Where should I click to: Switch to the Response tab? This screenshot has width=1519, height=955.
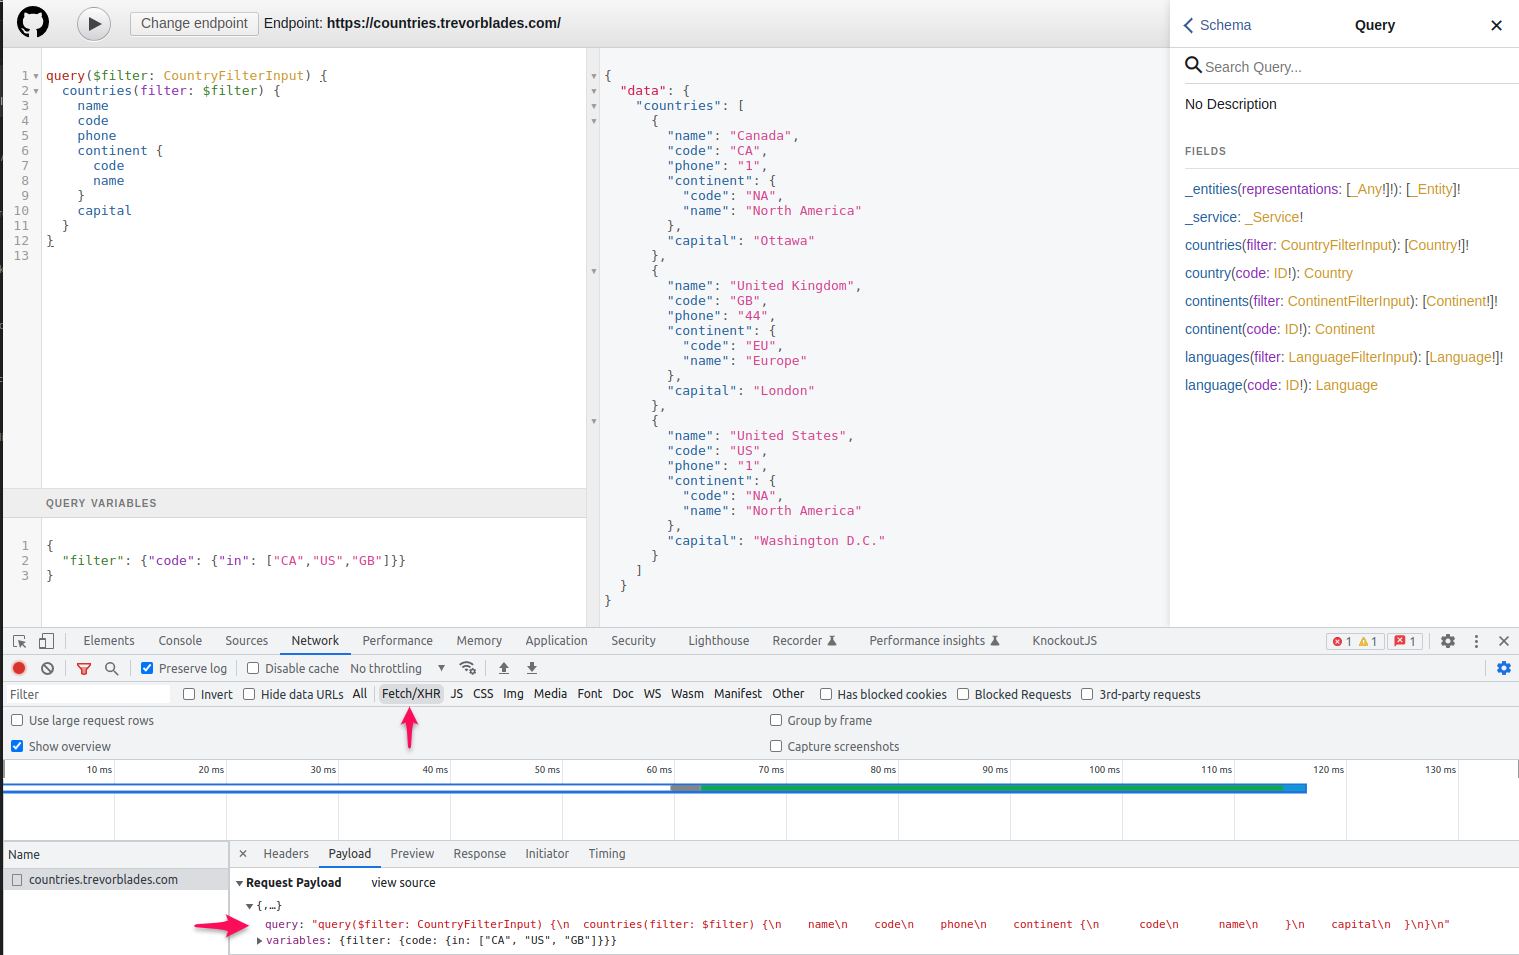(x=479, y=854)
